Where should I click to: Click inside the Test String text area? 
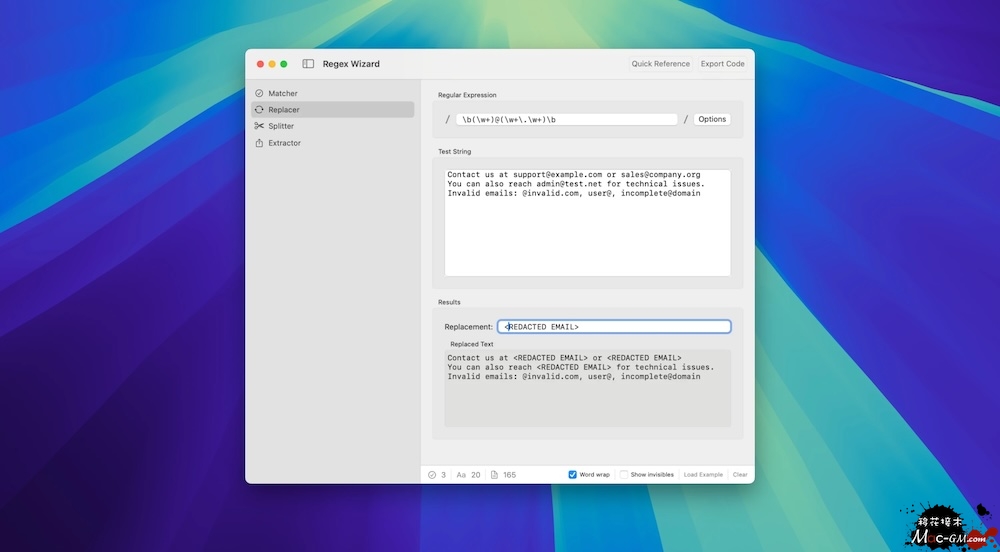587,235
